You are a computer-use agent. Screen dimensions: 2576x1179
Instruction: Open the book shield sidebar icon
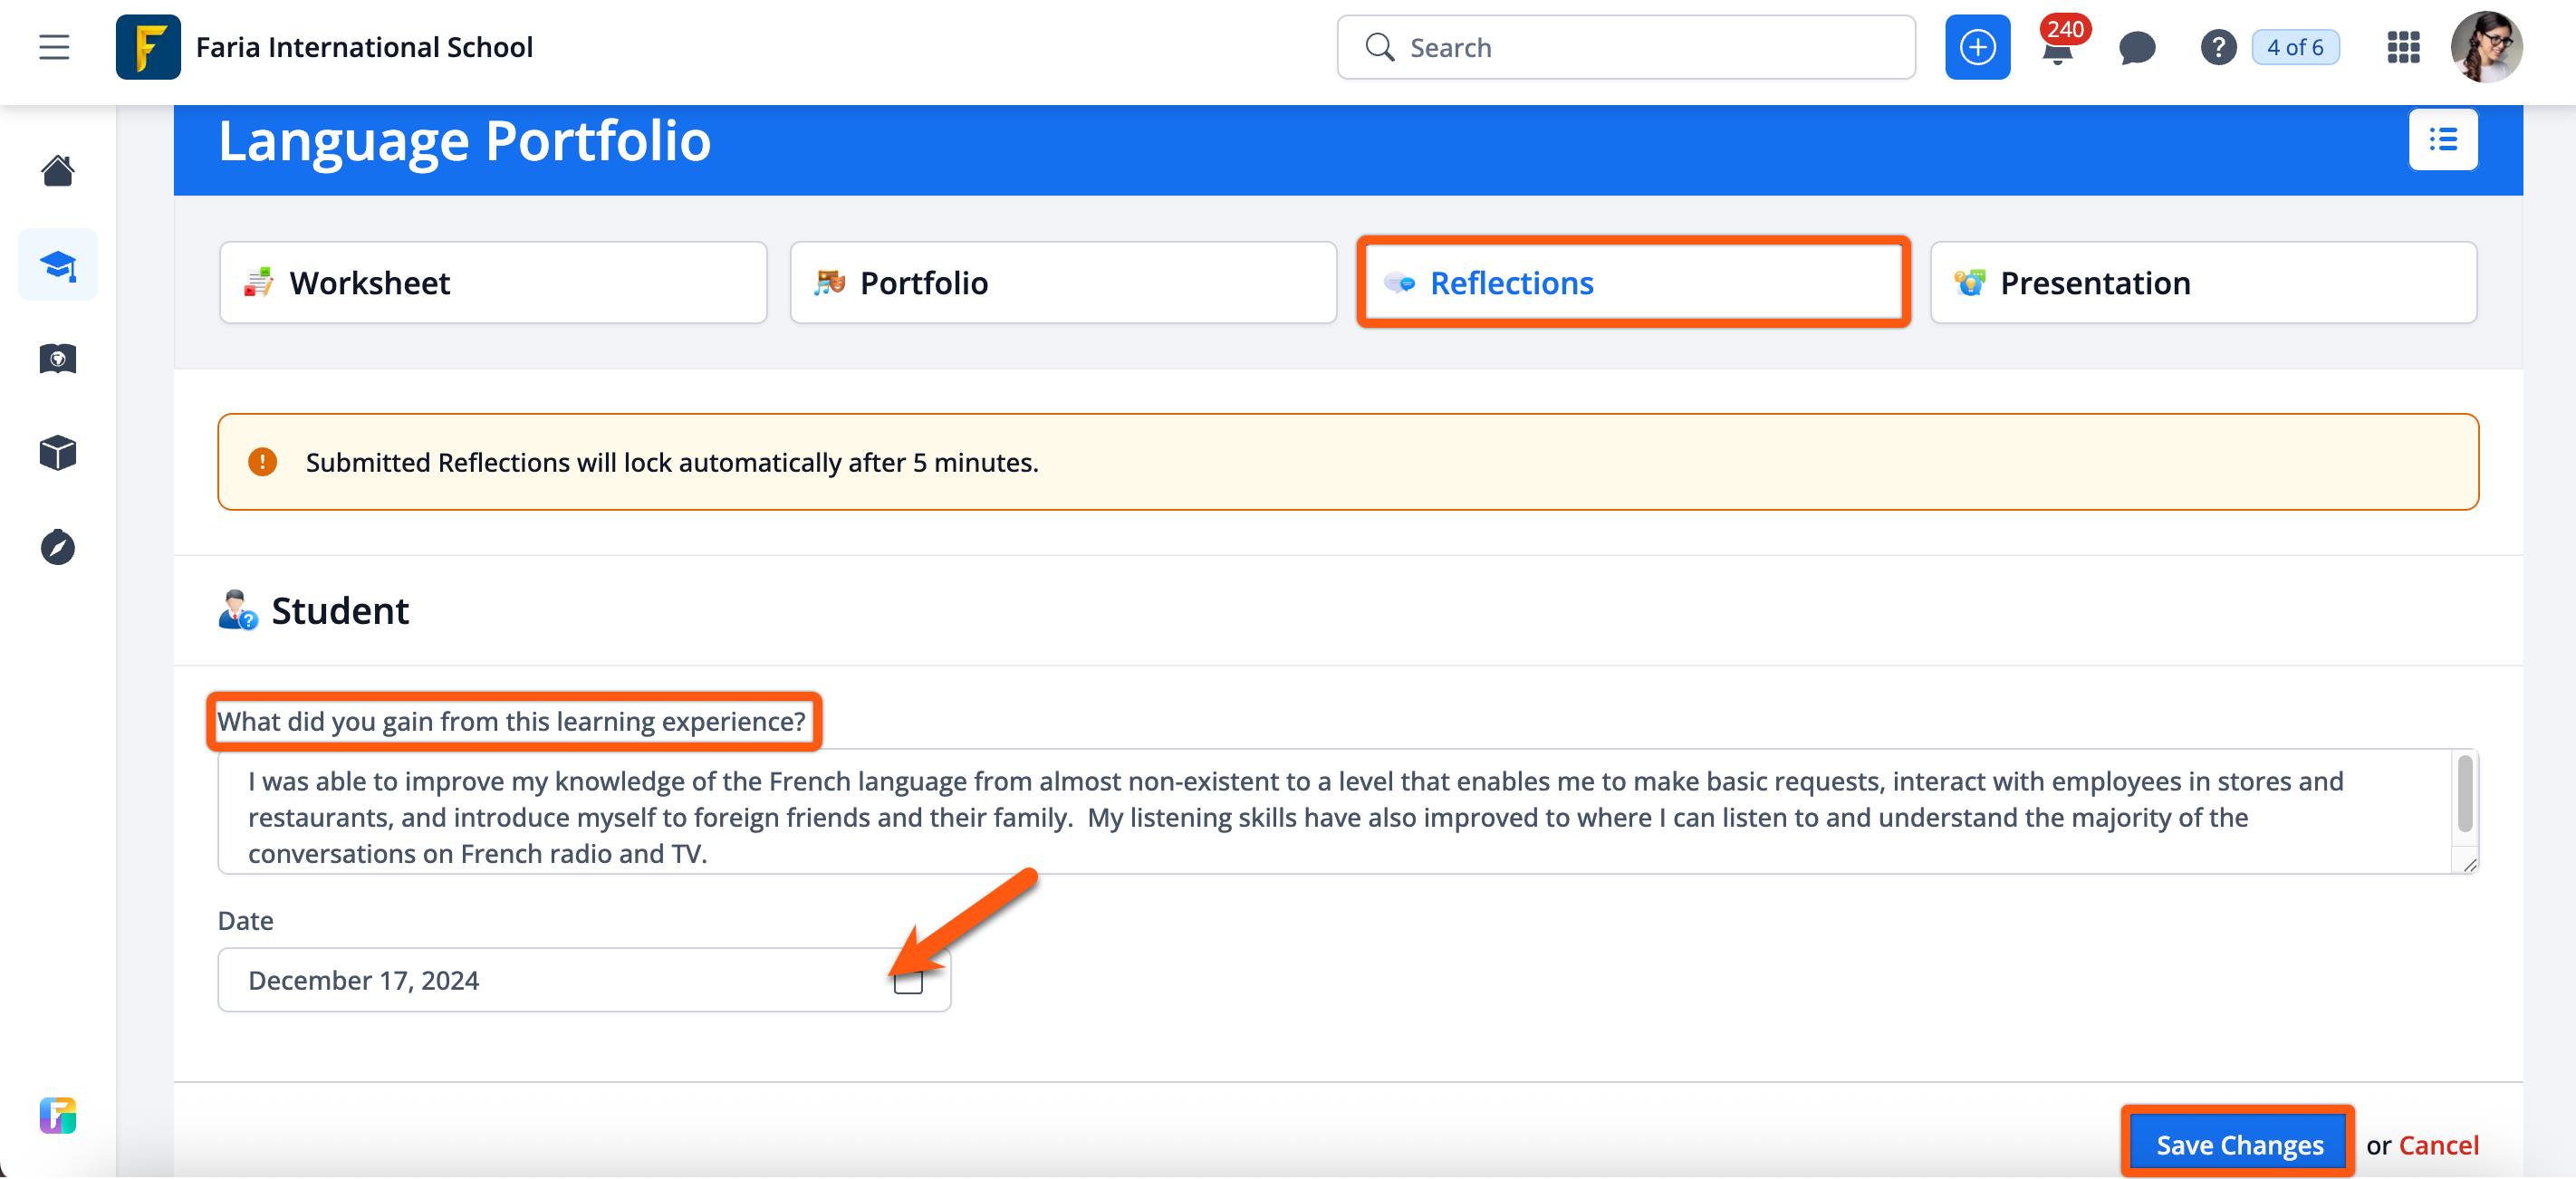pos(58,359)
